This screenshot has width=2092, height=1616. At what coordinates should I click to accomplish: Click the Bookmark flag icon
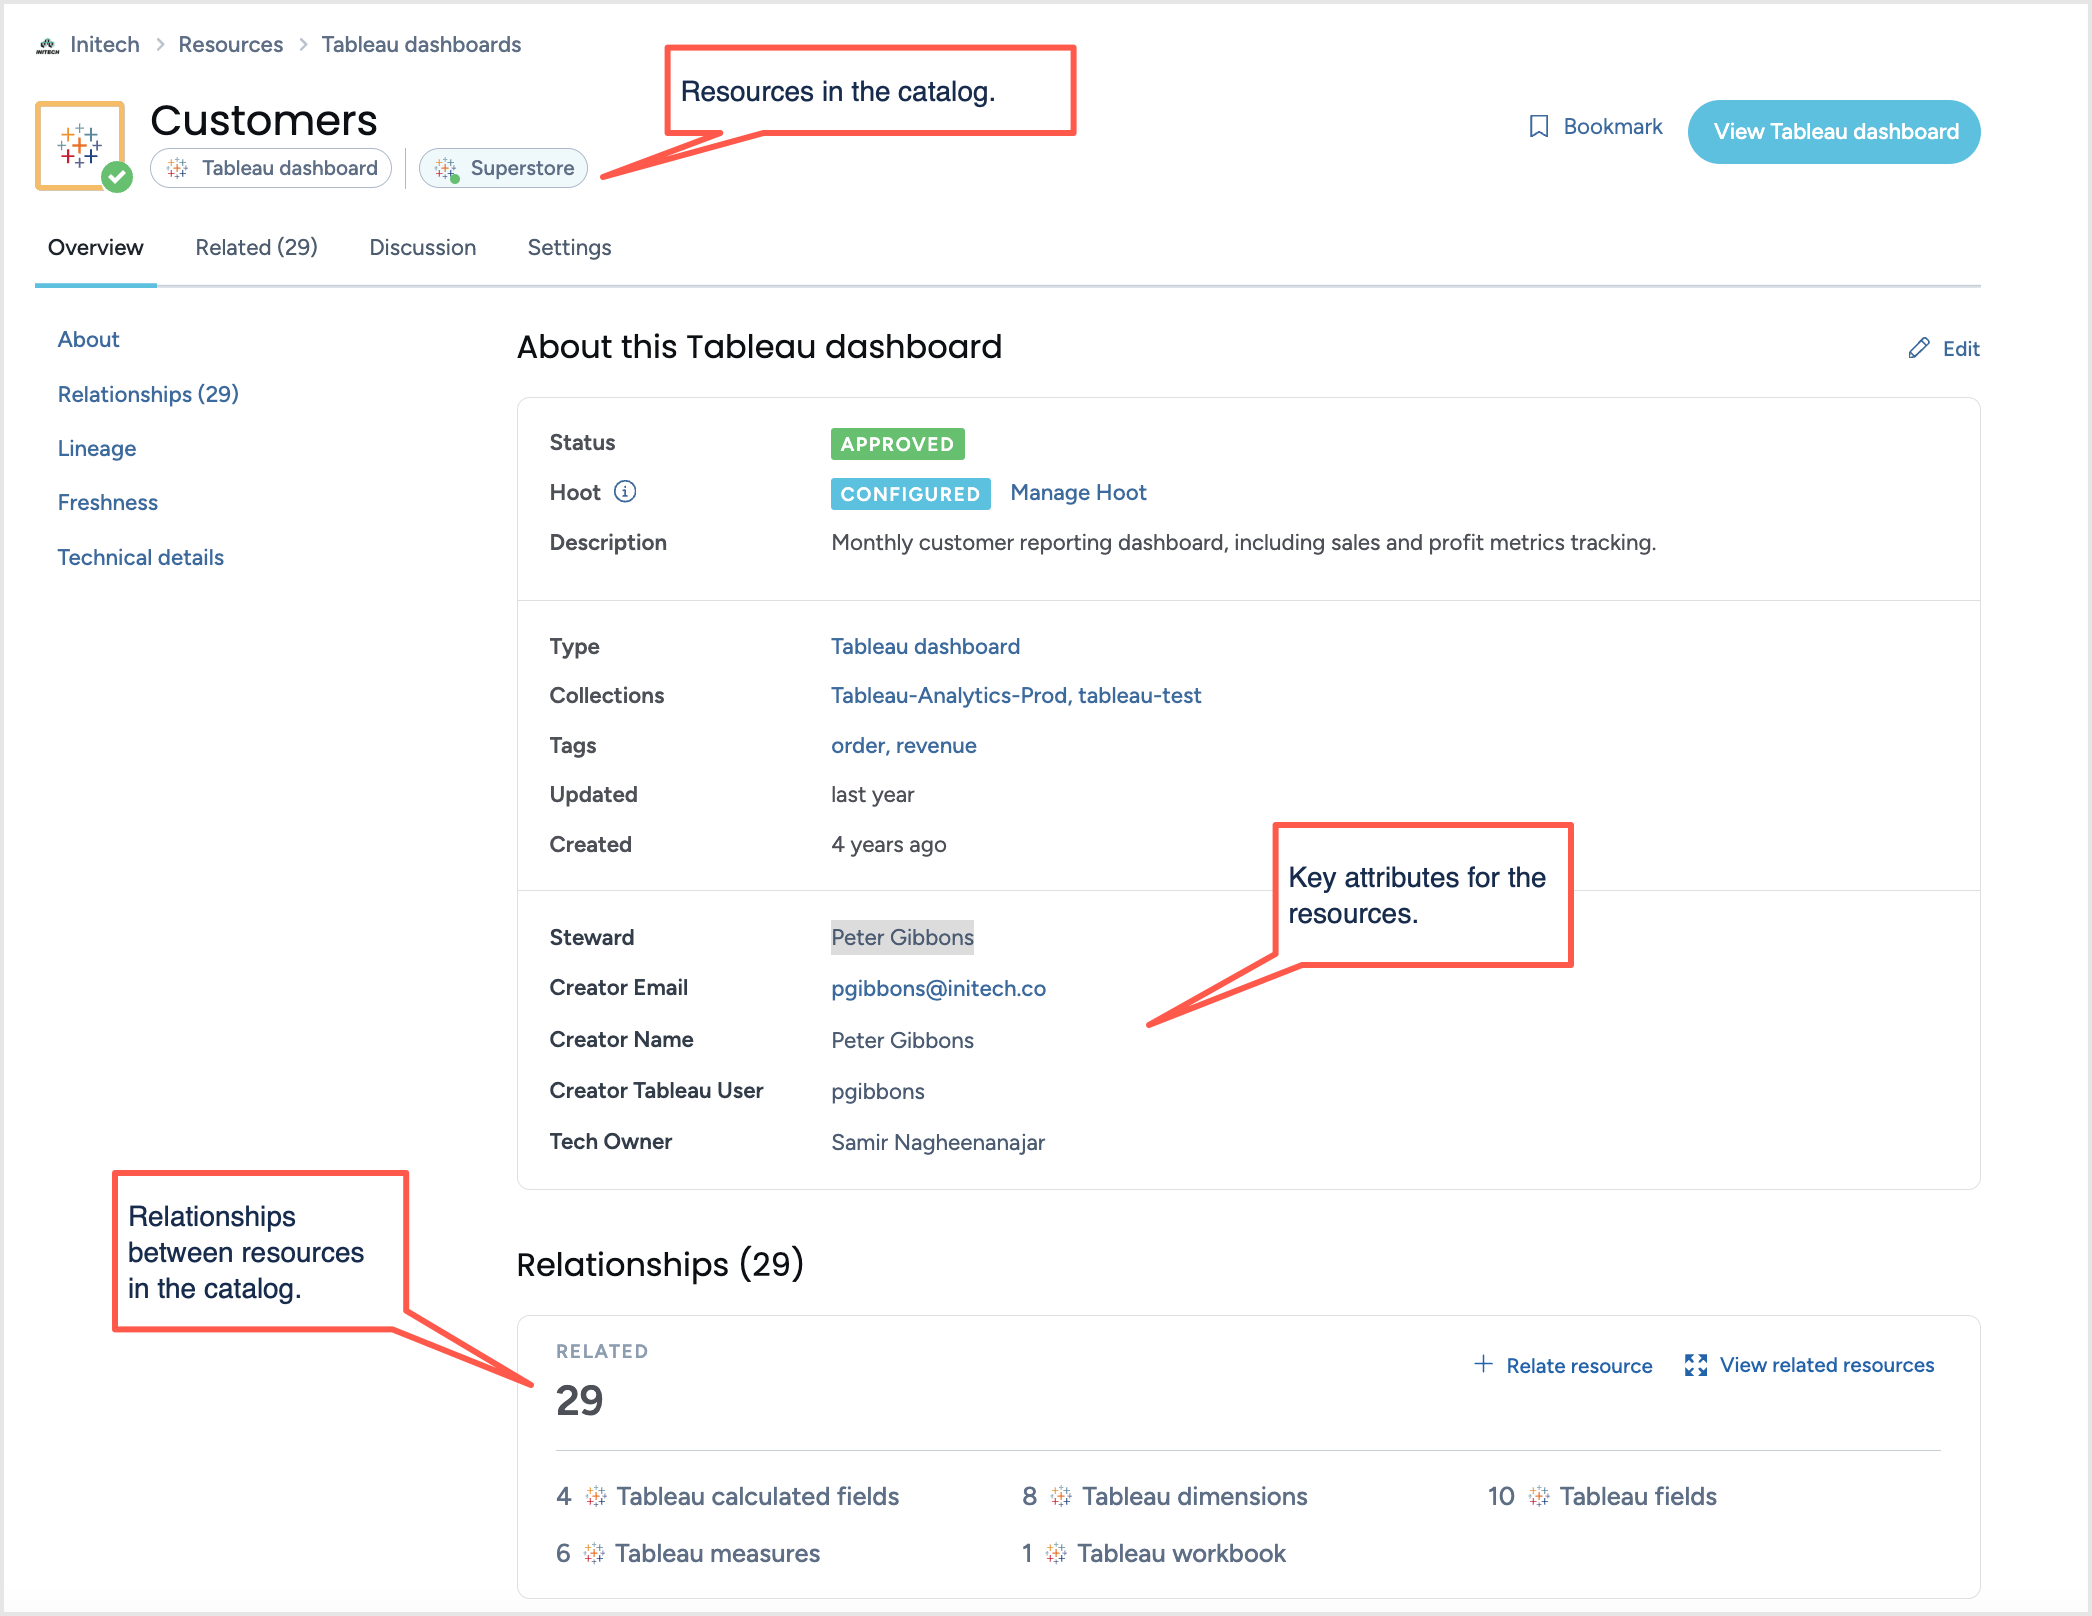coord(1539,127)
